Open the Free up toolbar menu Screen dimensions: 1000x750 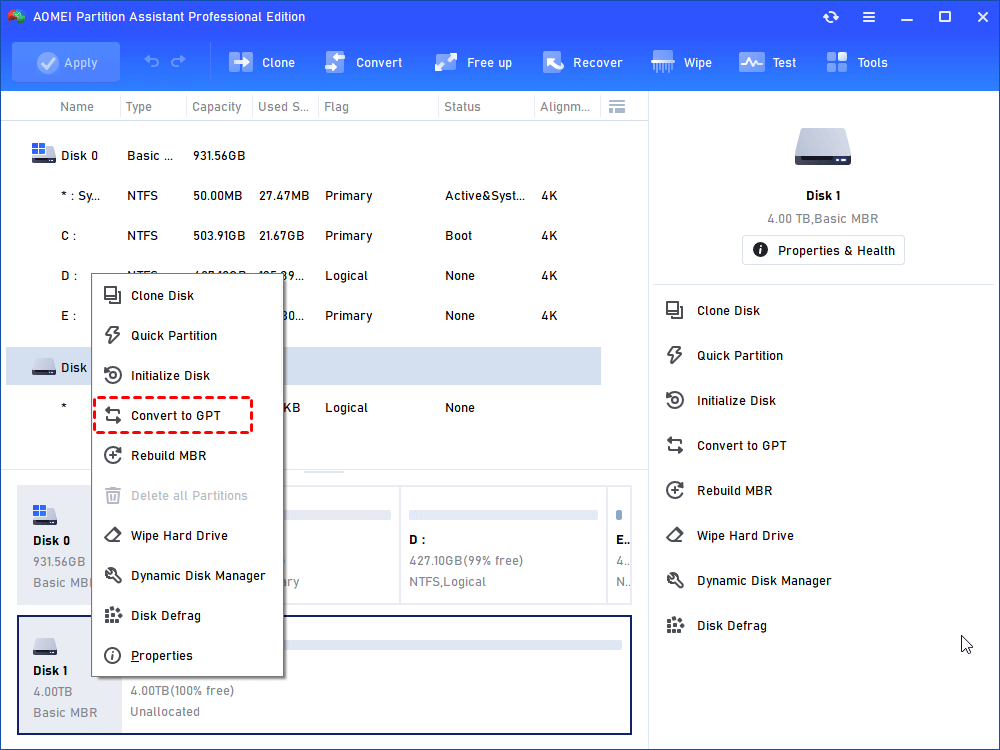point(473,62)
